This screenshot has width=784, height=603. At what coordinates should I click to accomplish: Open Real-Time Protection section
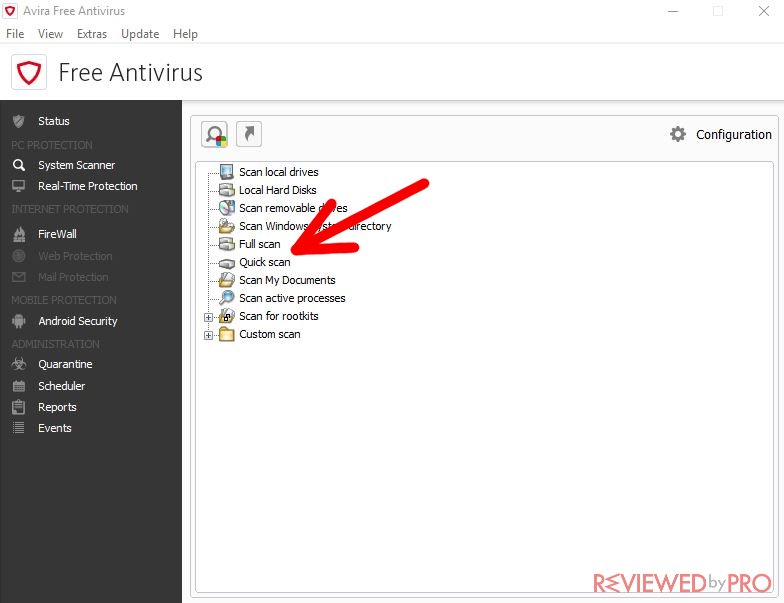click(x=88, y=186)
